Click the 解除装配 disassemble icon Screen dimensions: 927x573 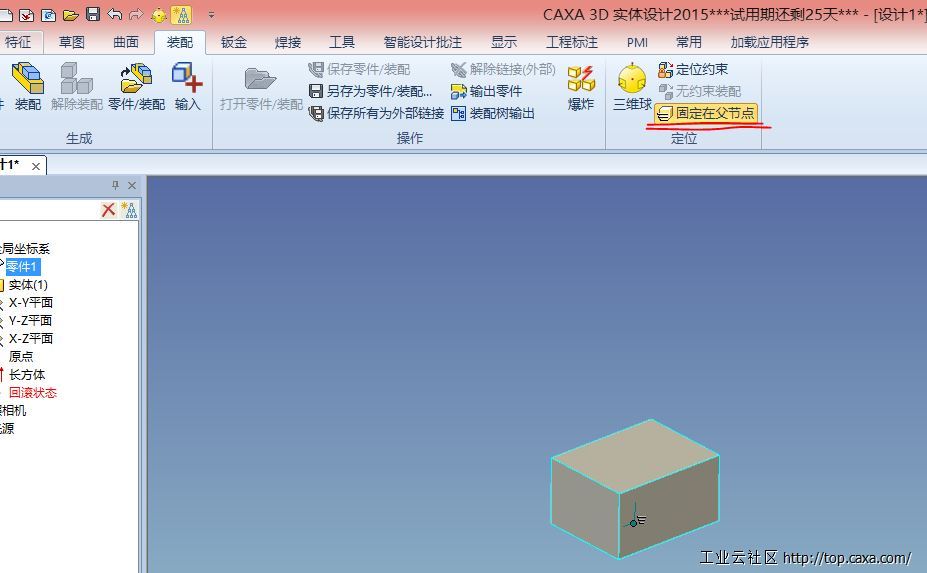tap(76, 86)
